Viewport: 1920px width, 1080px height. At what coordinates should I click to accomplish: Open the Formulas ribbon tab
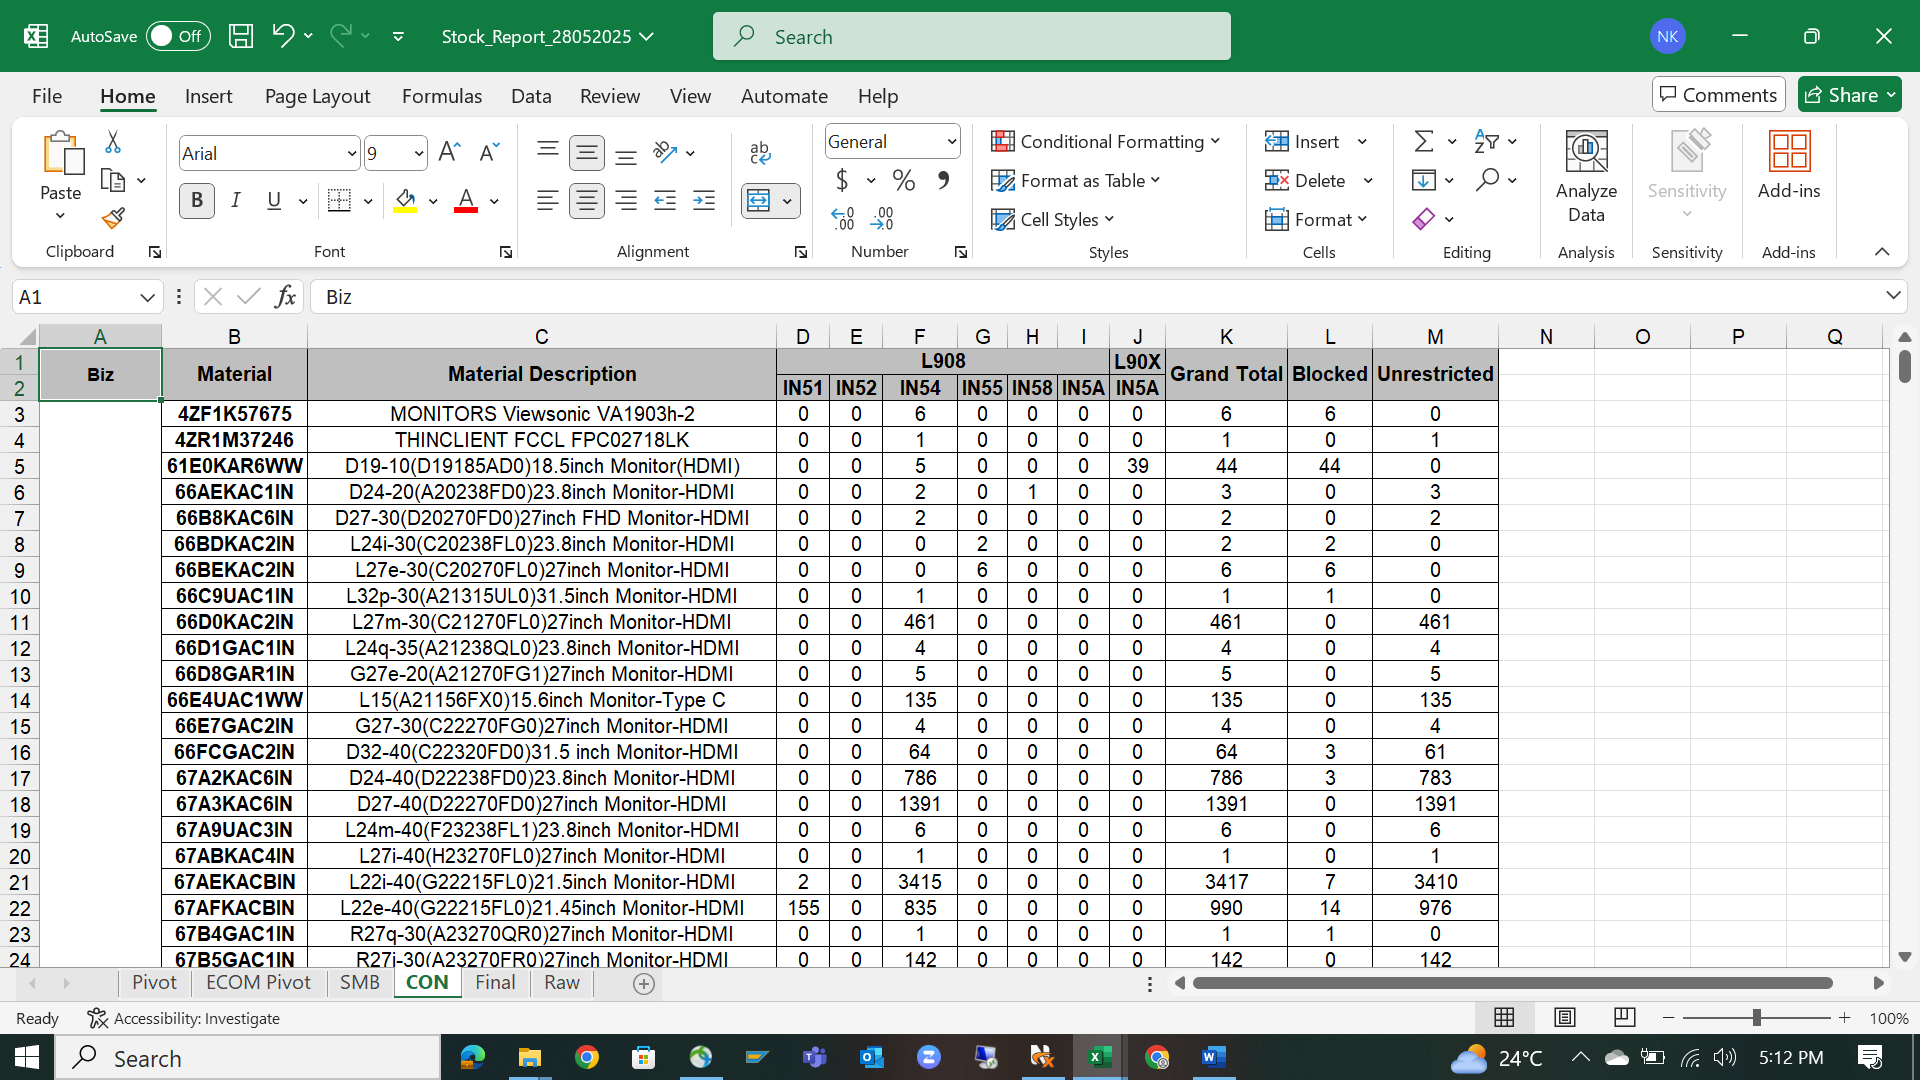point(441,96)
